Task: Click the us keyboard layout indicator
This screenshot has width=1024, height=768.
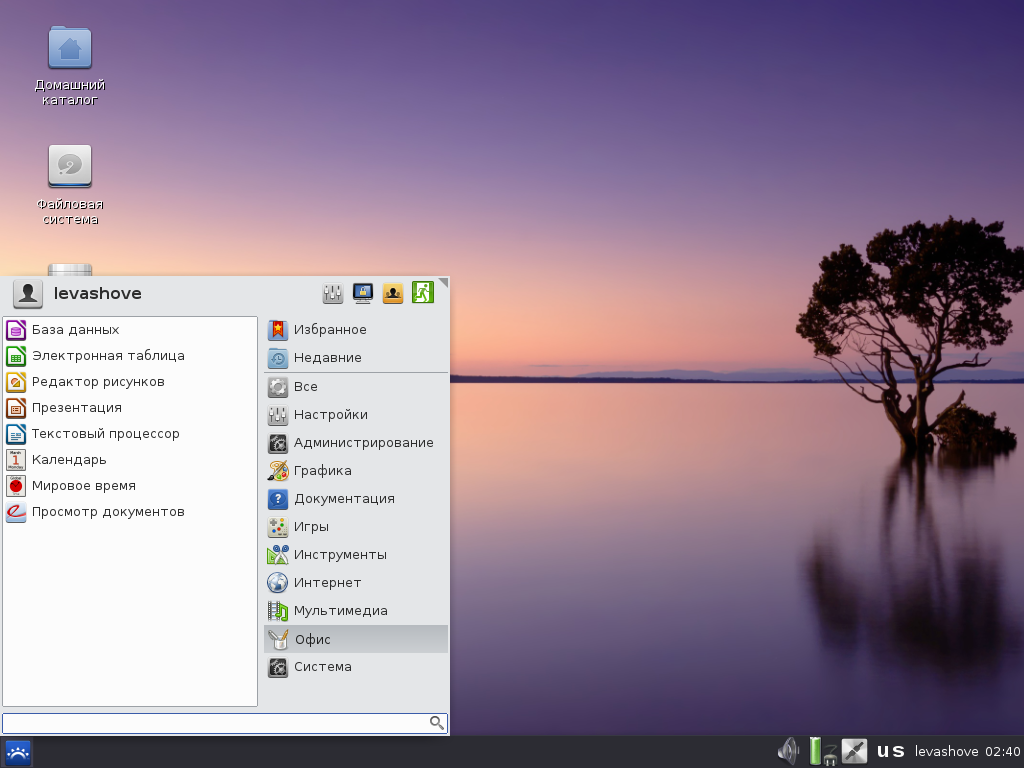Action: coord(890,752)
